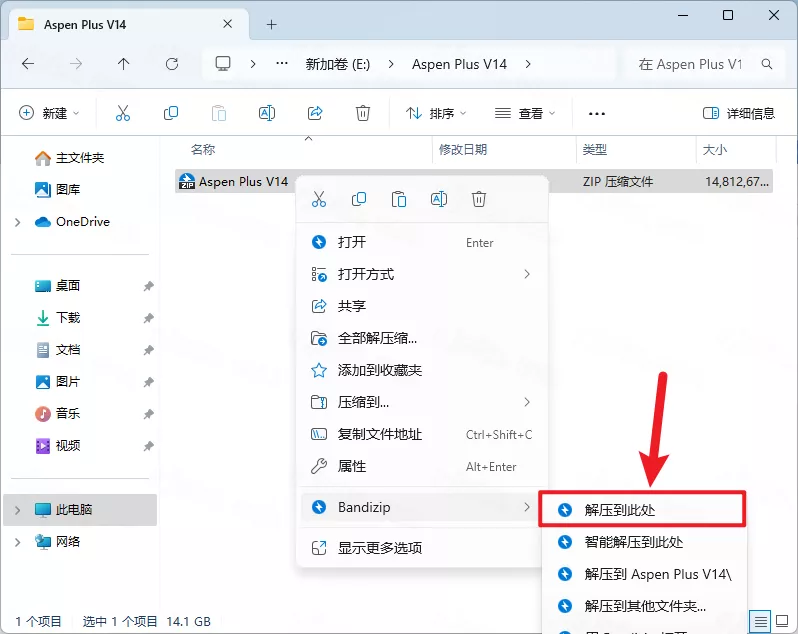Image resolution: width=798 pixels, height=634 pixels.
Task: Expand the 此电脑 tree node
Action: 17,510
